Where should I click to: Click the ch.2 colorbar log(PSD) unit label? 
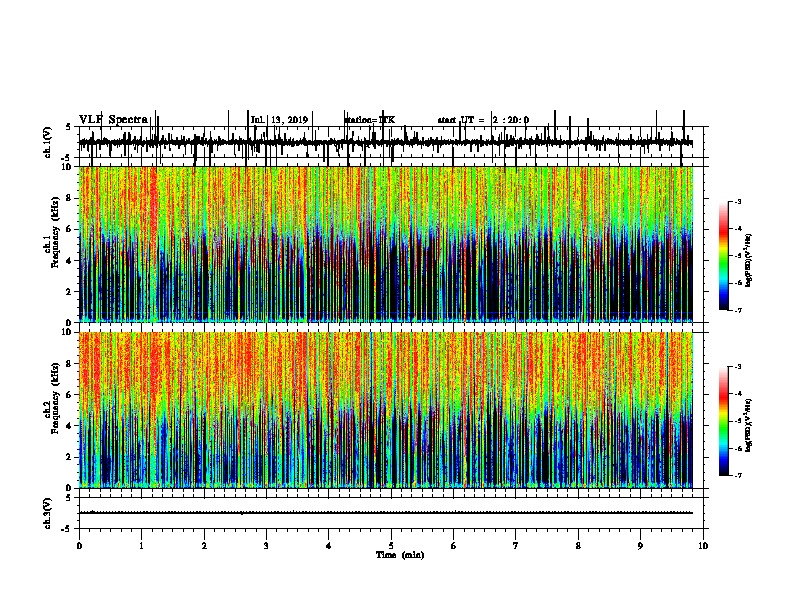[x=749, y=425]
